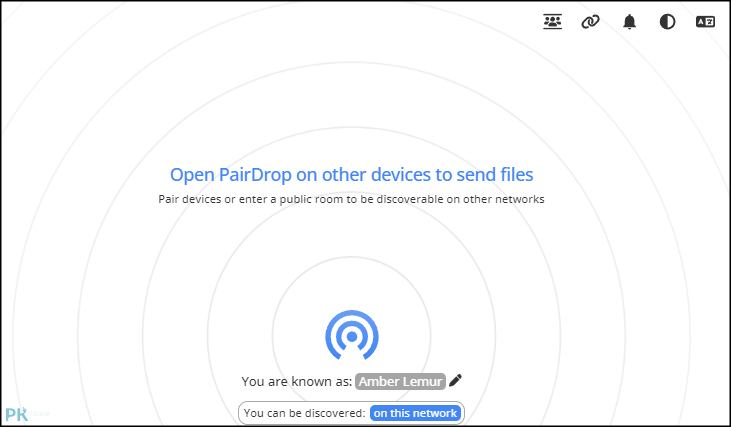Click the "Pair devices or enter a public room" text

(352, 199)
